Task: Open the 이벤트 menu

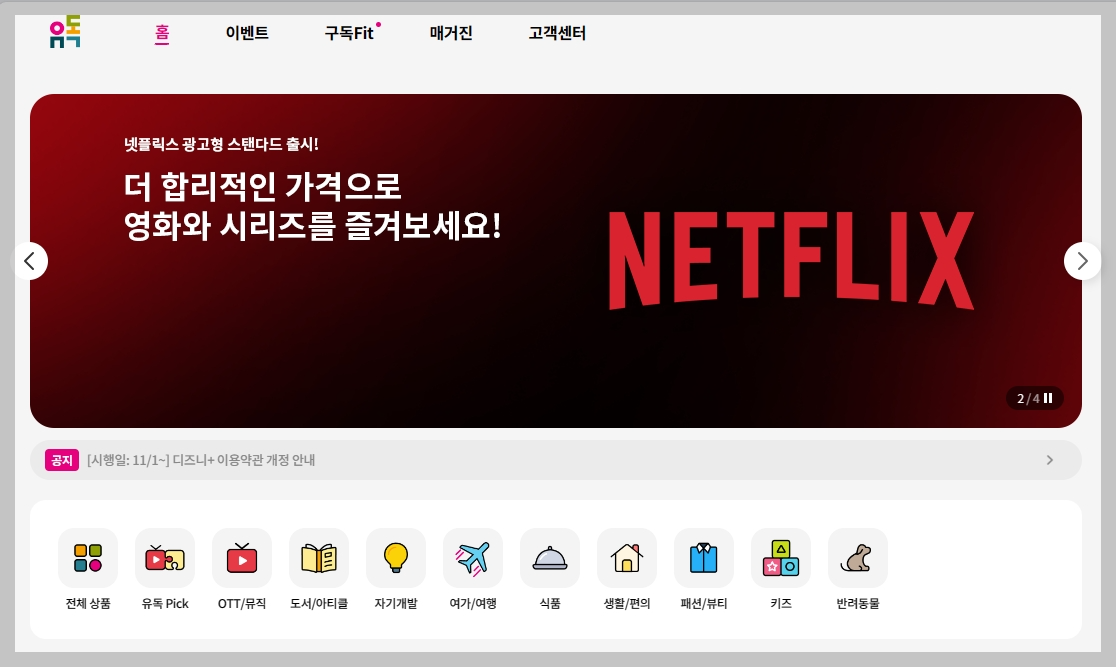Action: click(247, 33)
